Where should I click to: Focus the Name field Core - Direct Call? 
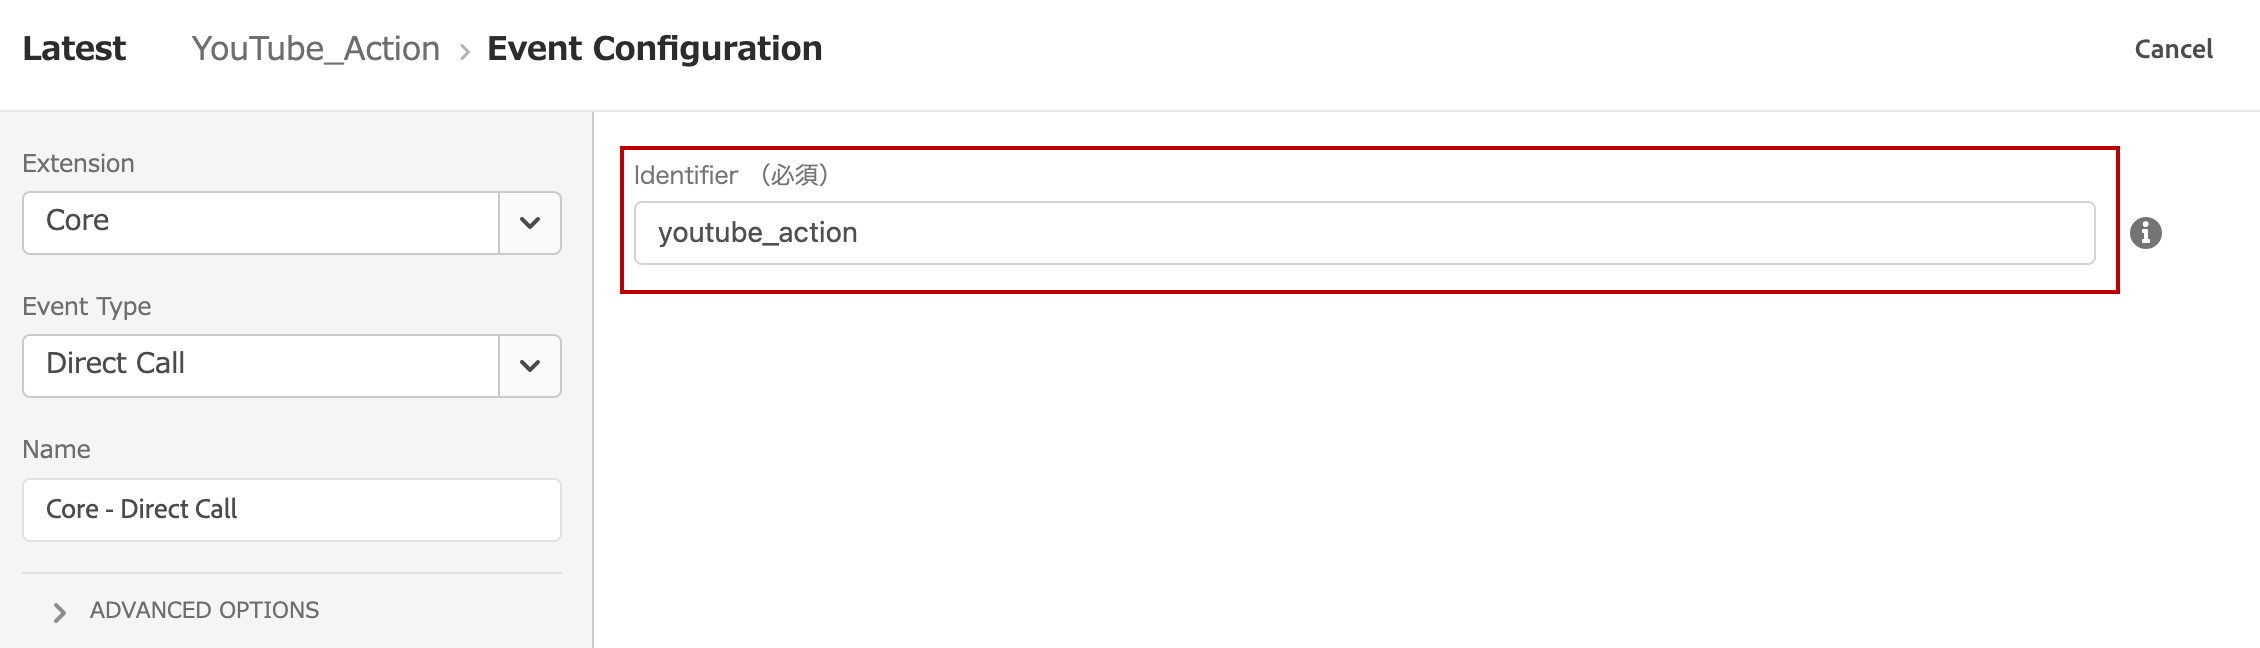292,510
